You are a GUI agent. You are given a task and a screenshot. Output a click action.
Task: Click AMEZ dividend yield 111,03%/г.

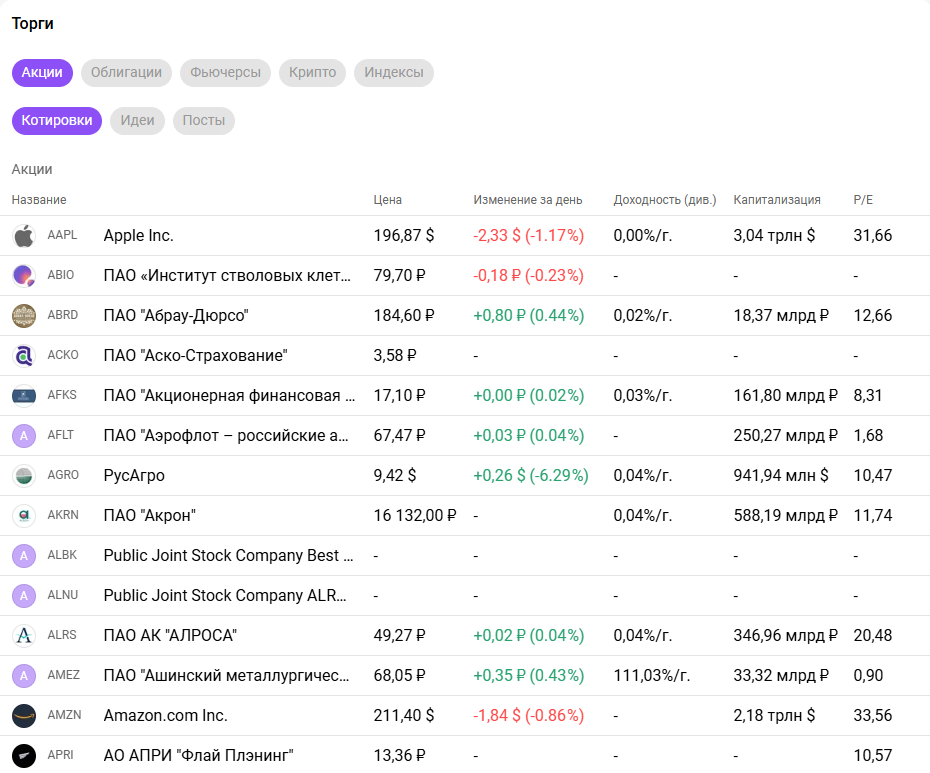click(x=652, y=675)
